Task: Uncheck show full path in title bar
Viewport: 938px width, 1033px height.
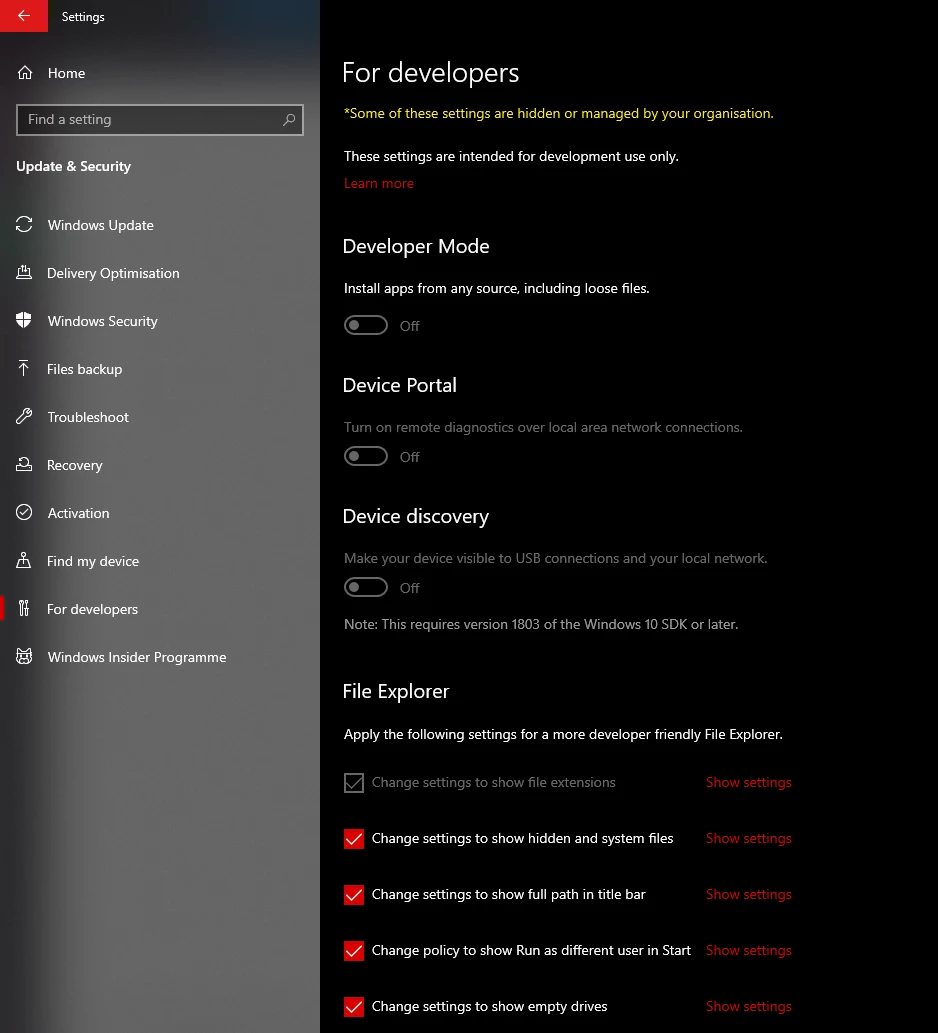Action: 354,895
